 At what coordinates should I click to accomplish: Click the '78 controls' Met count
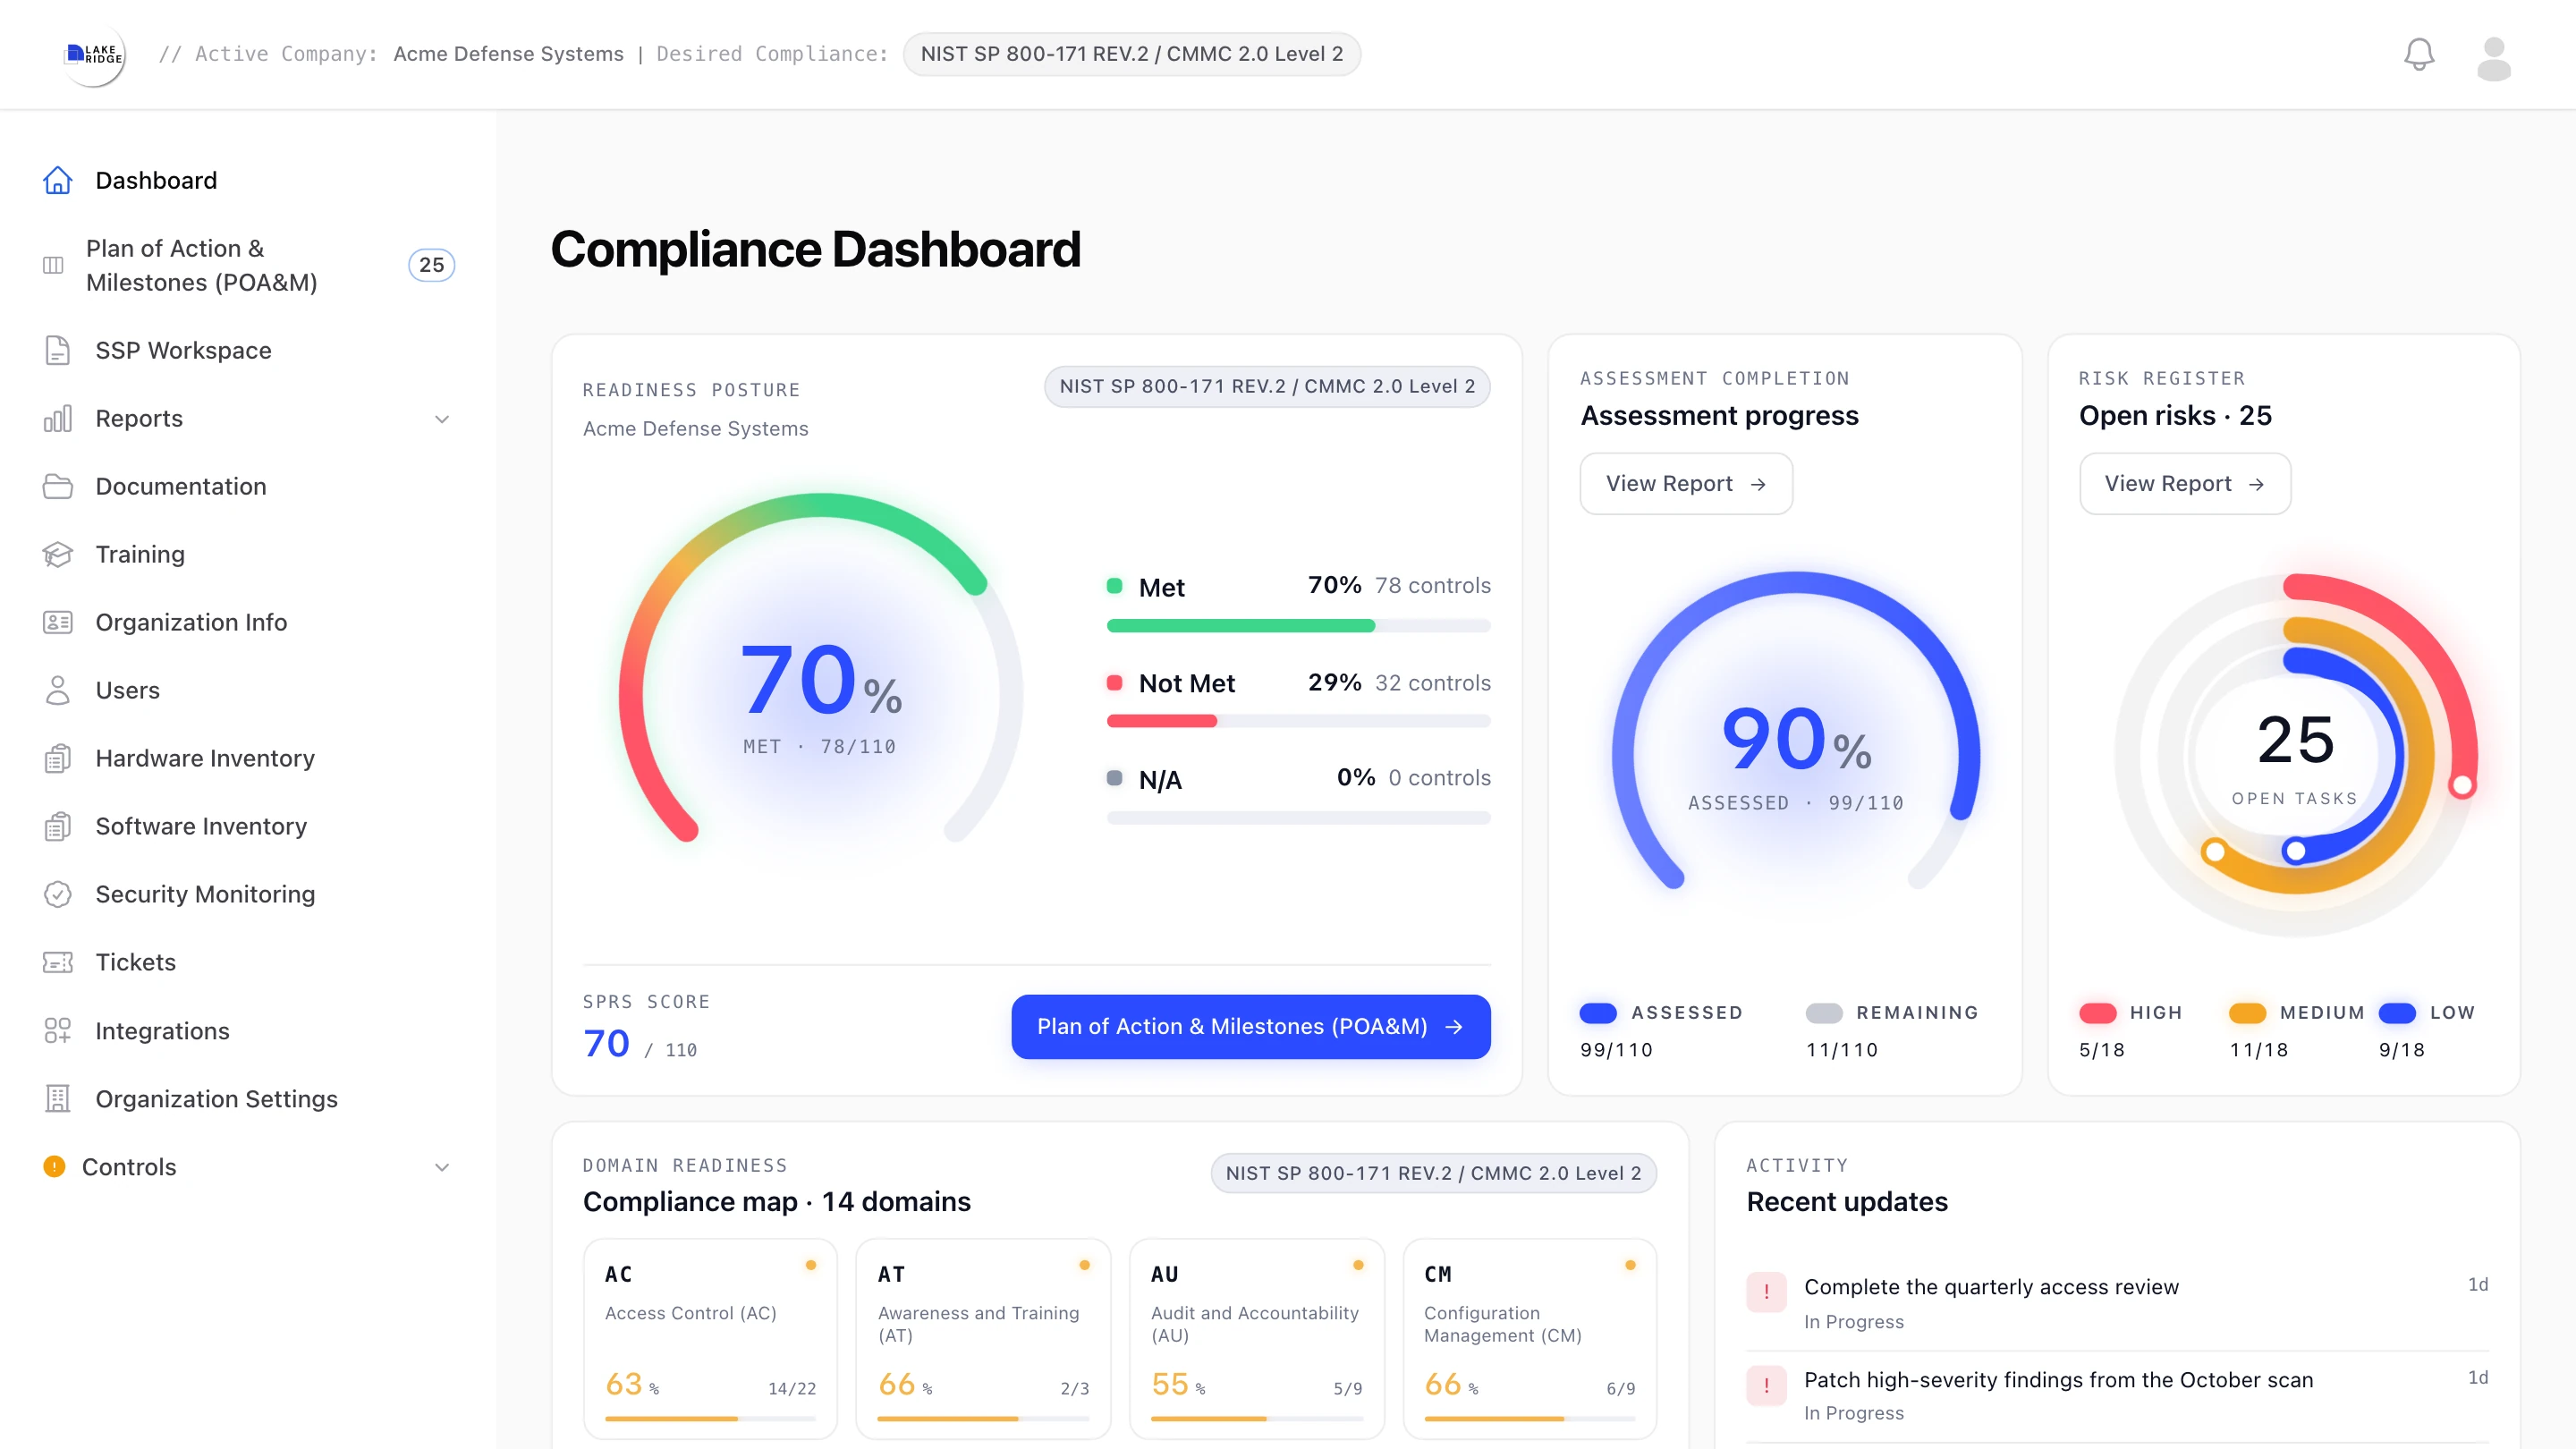click(1432, 585)
